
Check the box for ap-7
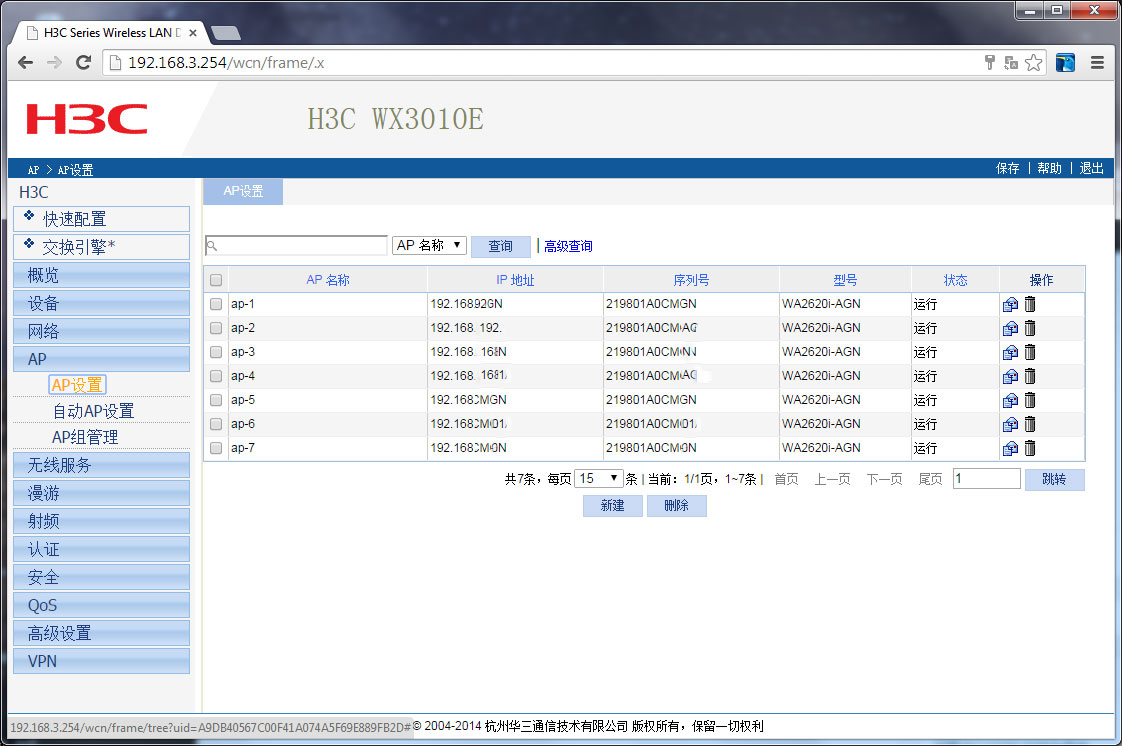tap(216, 448)
